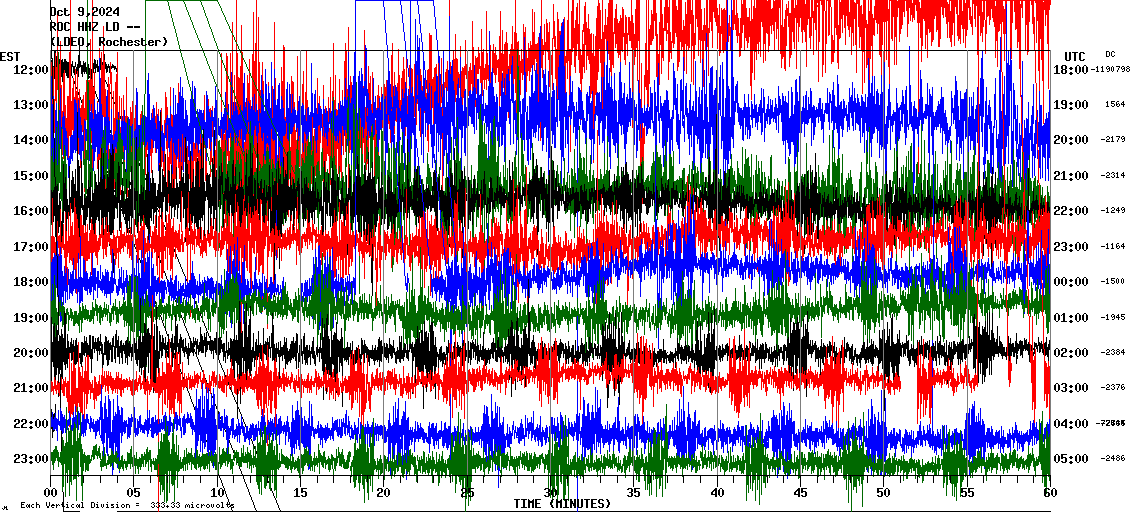1130x519 pixels.
Task: Select the 00:00 UTC row label
Action: click(1070, 282)
